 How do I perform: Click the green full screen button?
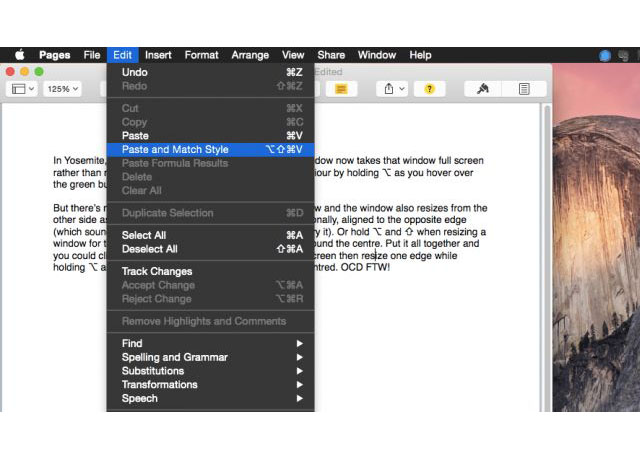pos(39,72)
